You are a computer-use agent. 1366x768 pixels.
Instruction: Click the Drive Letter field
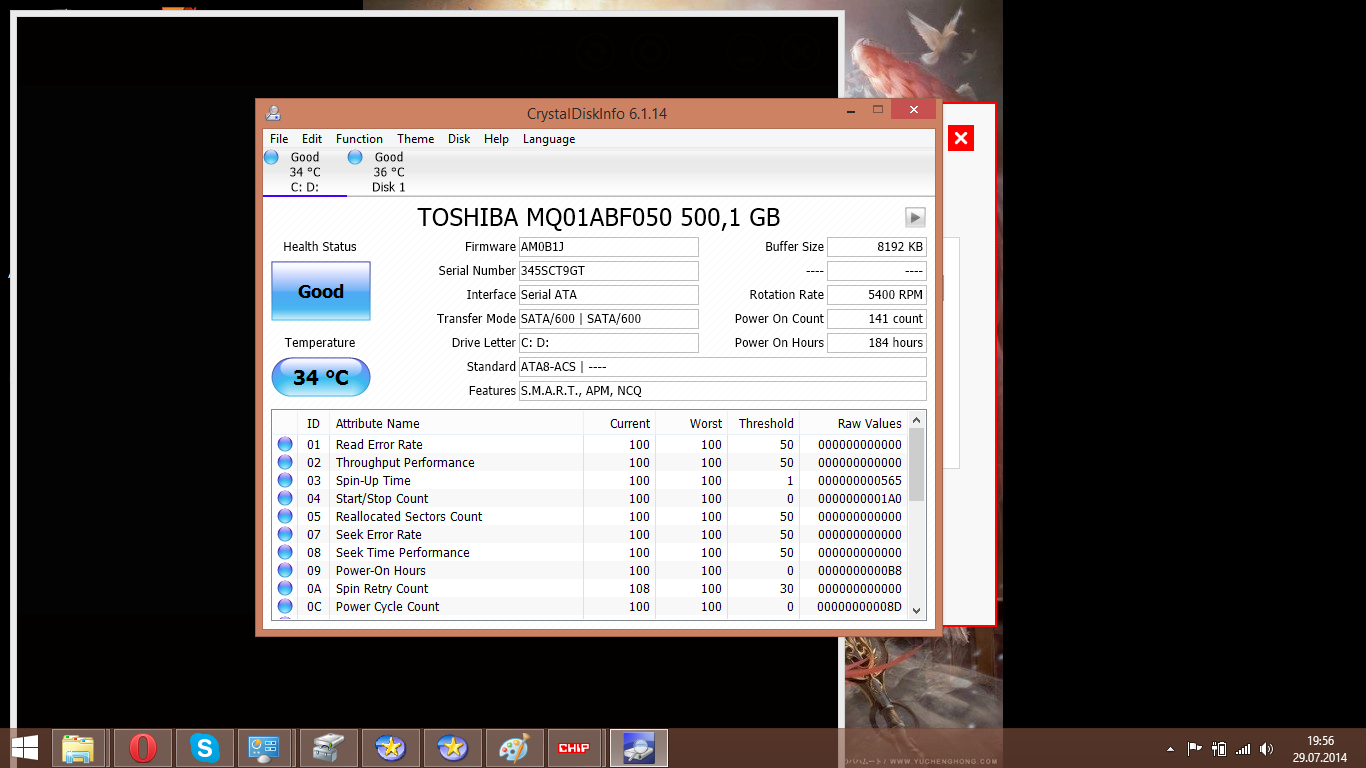608,343
